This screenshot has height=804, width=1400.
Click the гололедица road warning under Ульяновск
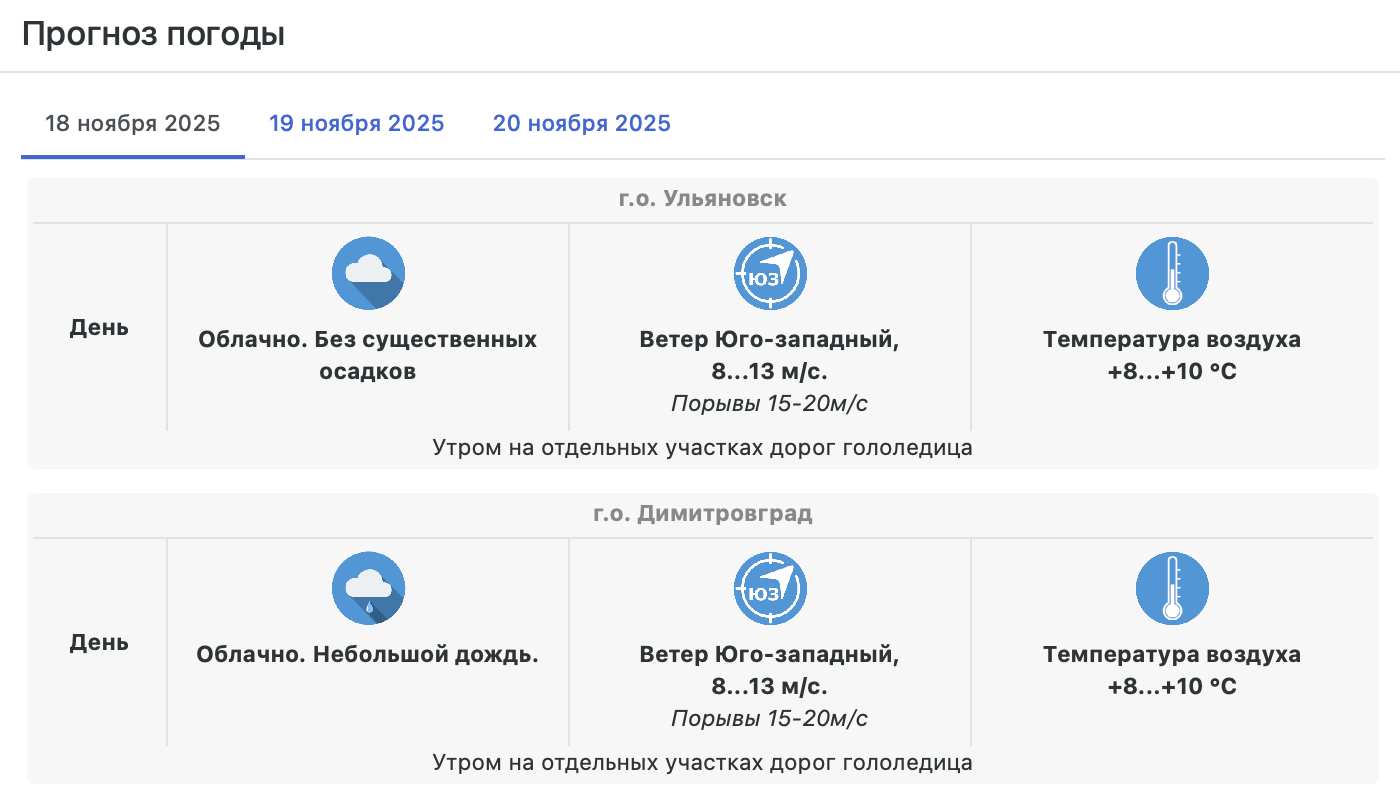click(x=702, y=447)
